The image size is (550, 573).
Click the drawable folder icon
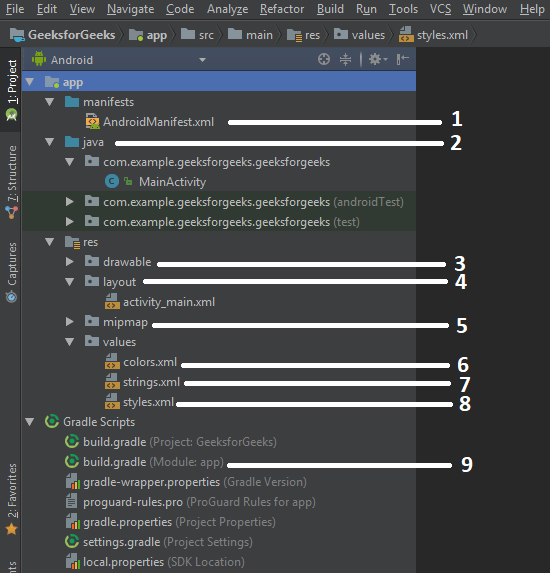[x=92, y=261]
